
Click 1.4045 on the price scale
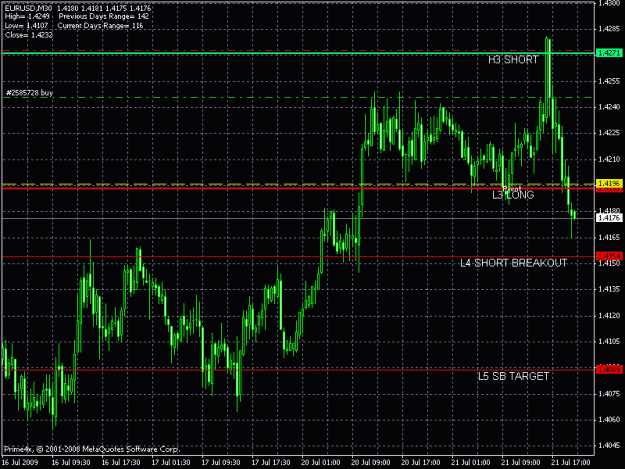pos(609,445)
